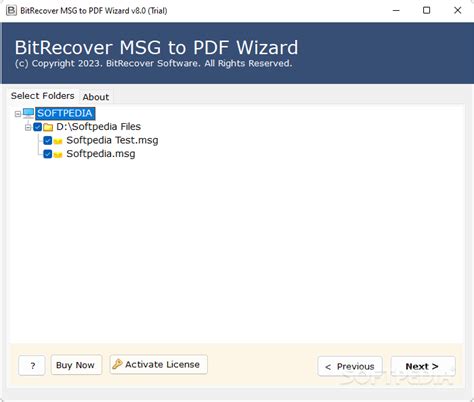Click the Activate License button

[159, 364]
